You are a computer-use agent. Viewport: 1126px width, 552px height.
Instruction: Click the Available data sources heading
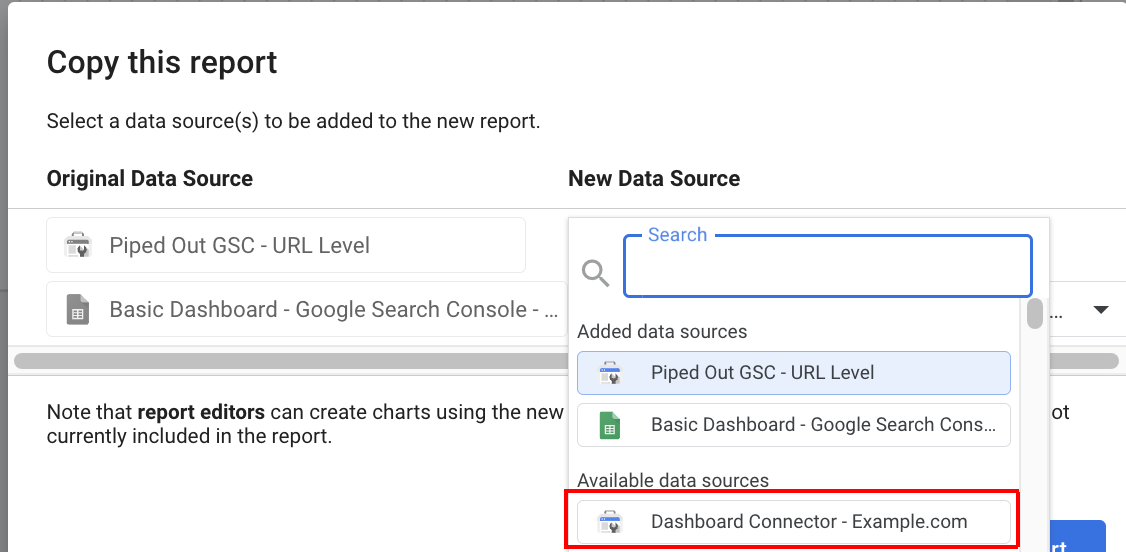(x=673, y=480)
